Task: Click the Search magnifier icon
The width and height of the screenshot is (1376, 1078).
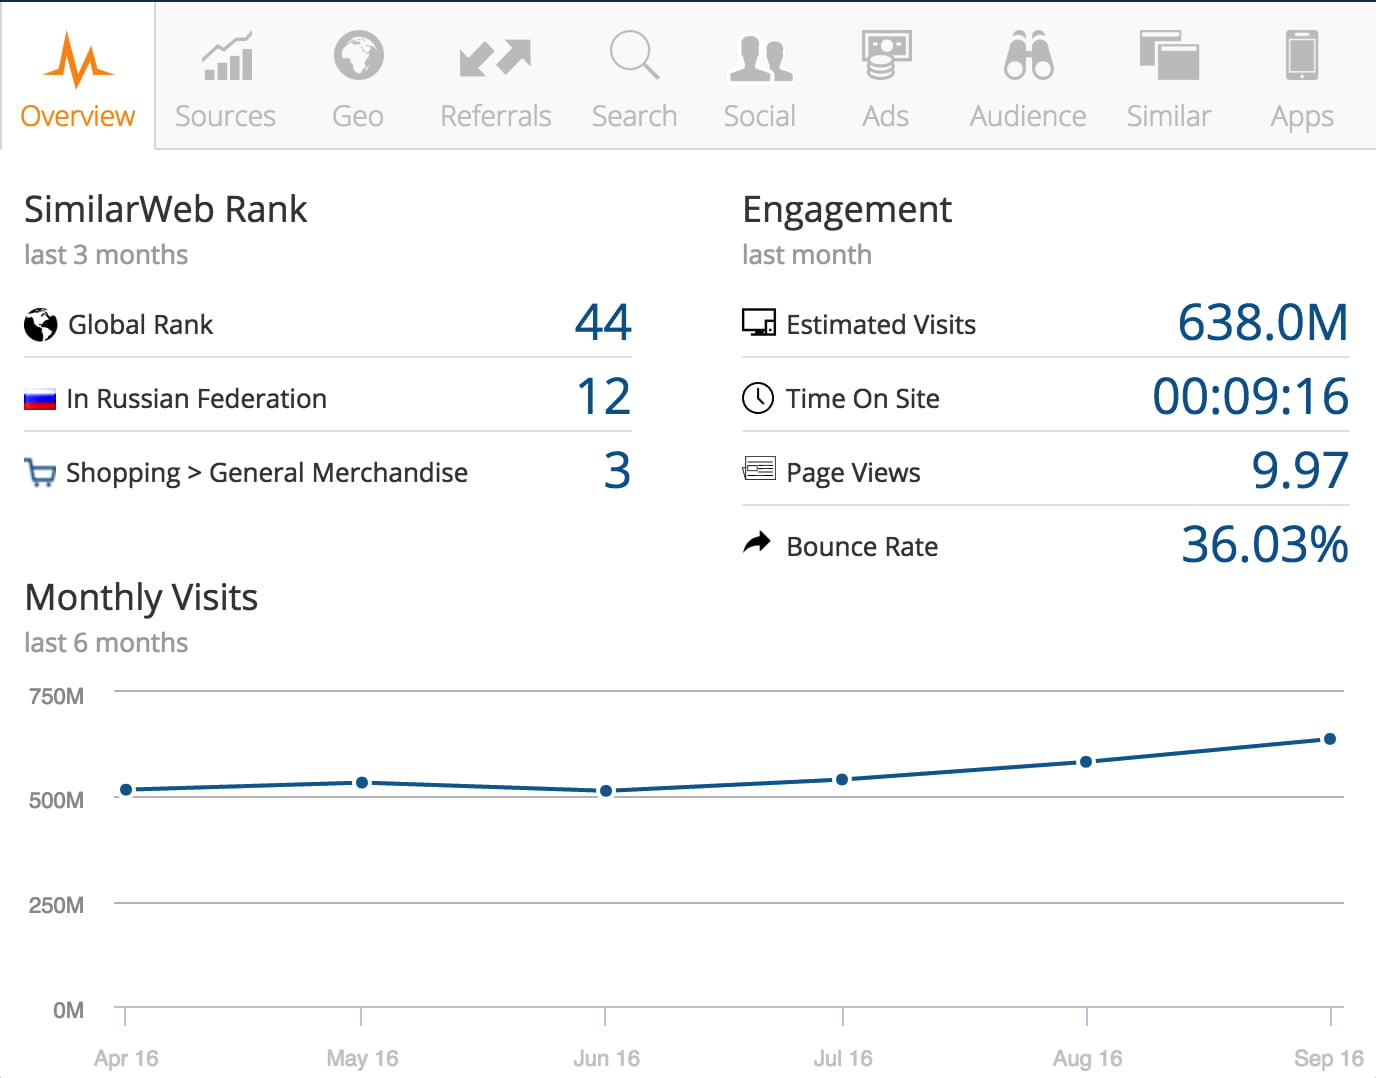Action: pos(634,55)
